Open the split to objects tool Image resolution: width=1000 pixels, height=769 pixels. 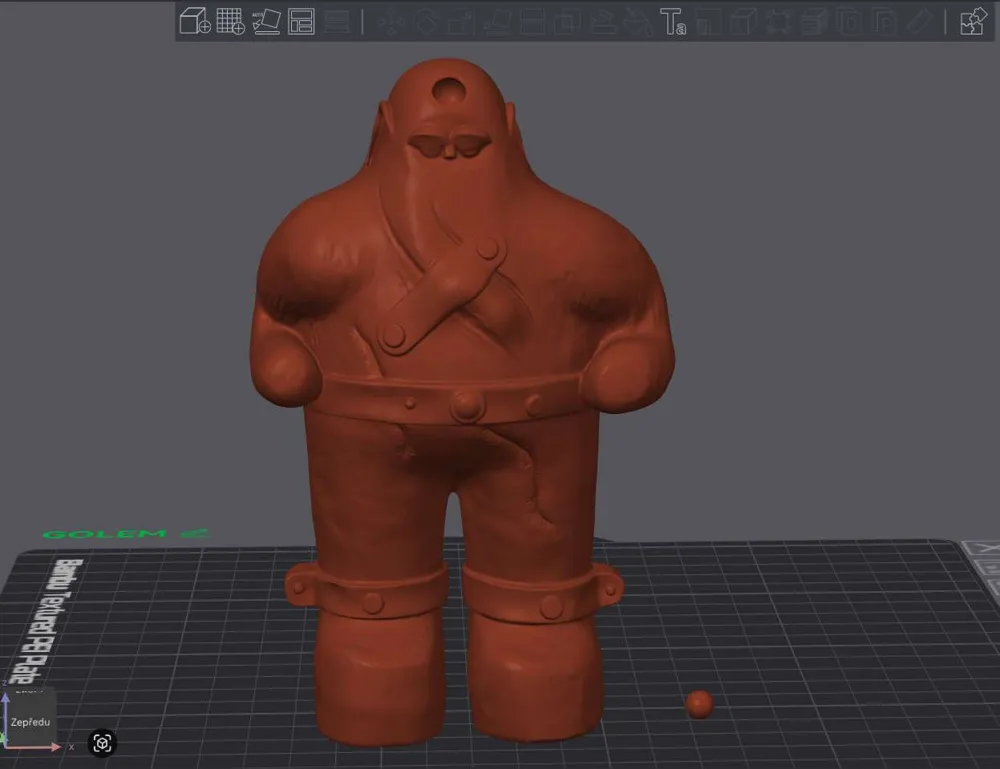point(567,21)
